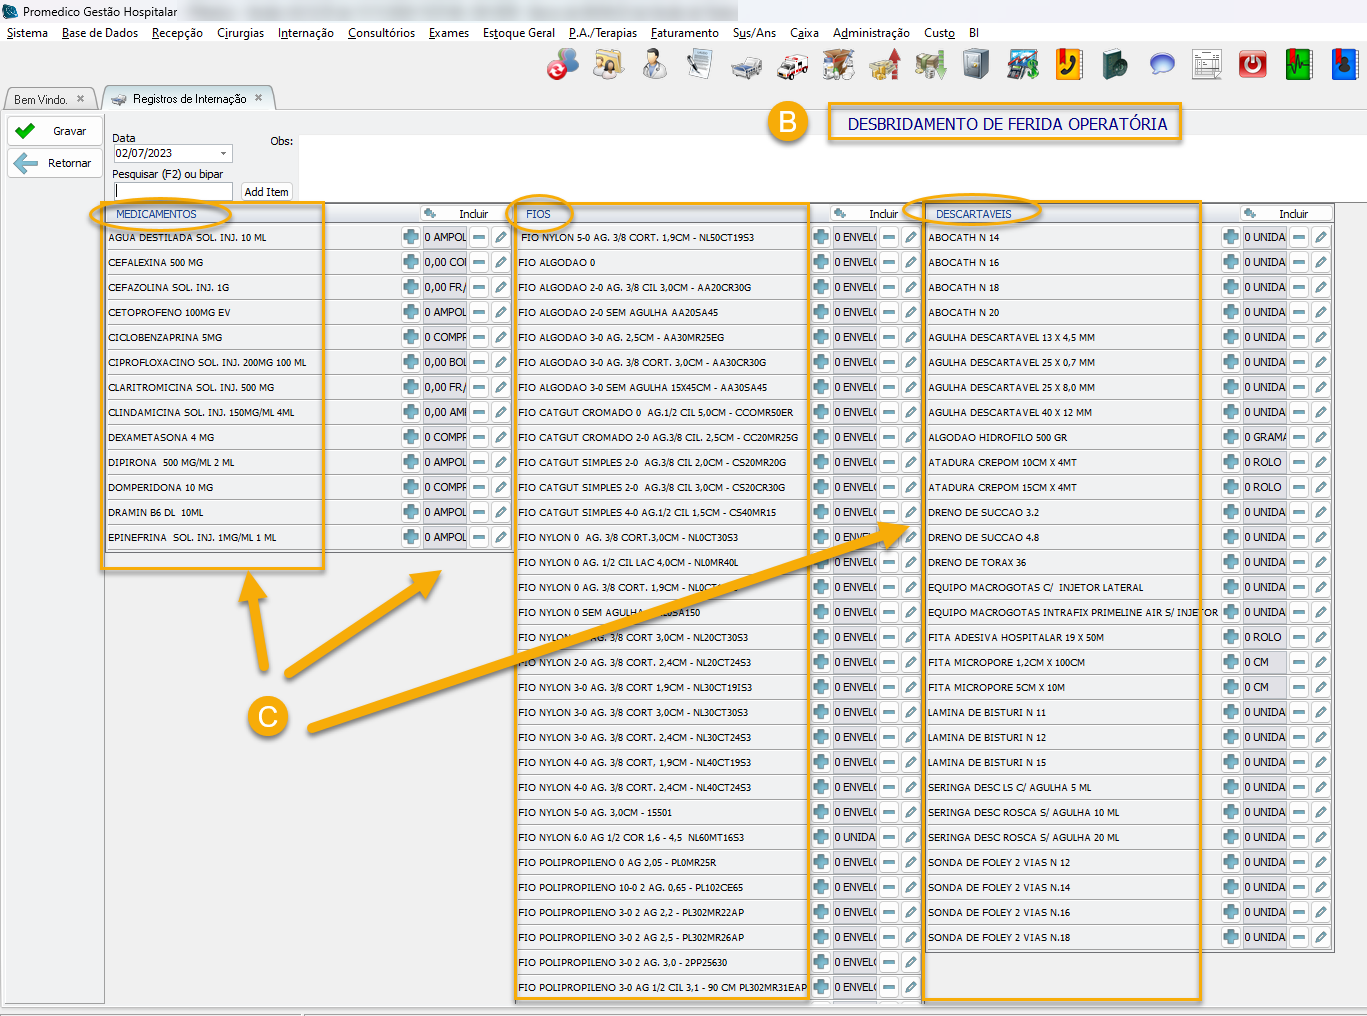Viewport: 1367px width, 1016px height.
Task: Click pencil icon for DRENO DE TORAX 36
Action: 1321,562
